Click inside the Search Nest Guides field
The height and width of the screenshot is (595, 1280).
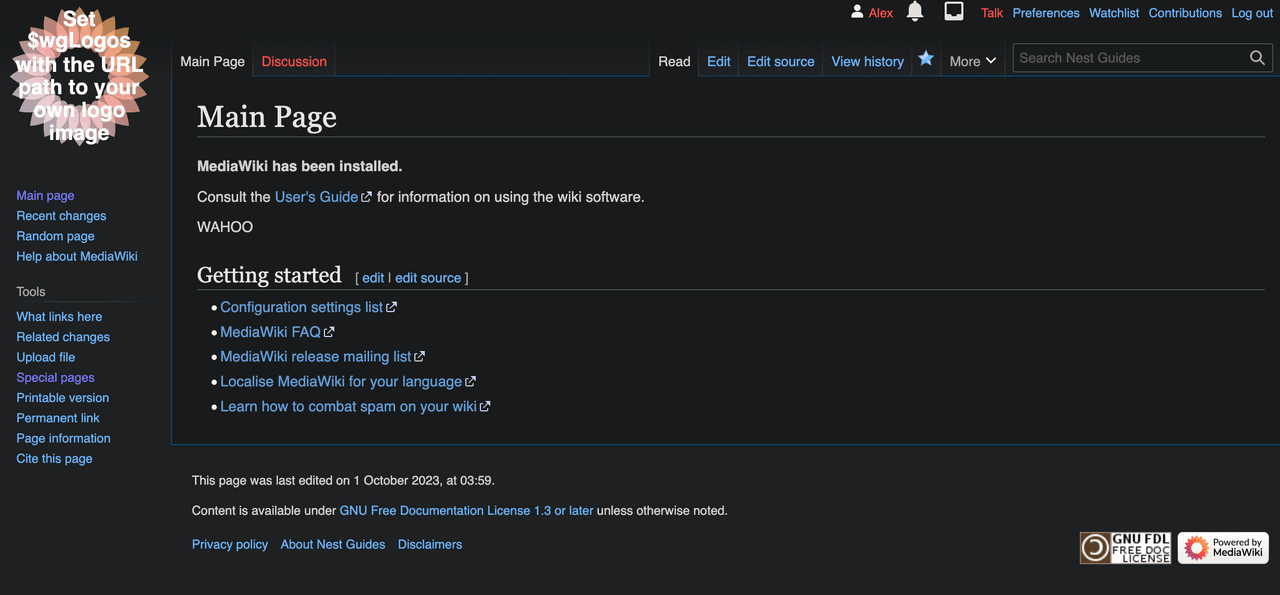(x=1130, y=58)
